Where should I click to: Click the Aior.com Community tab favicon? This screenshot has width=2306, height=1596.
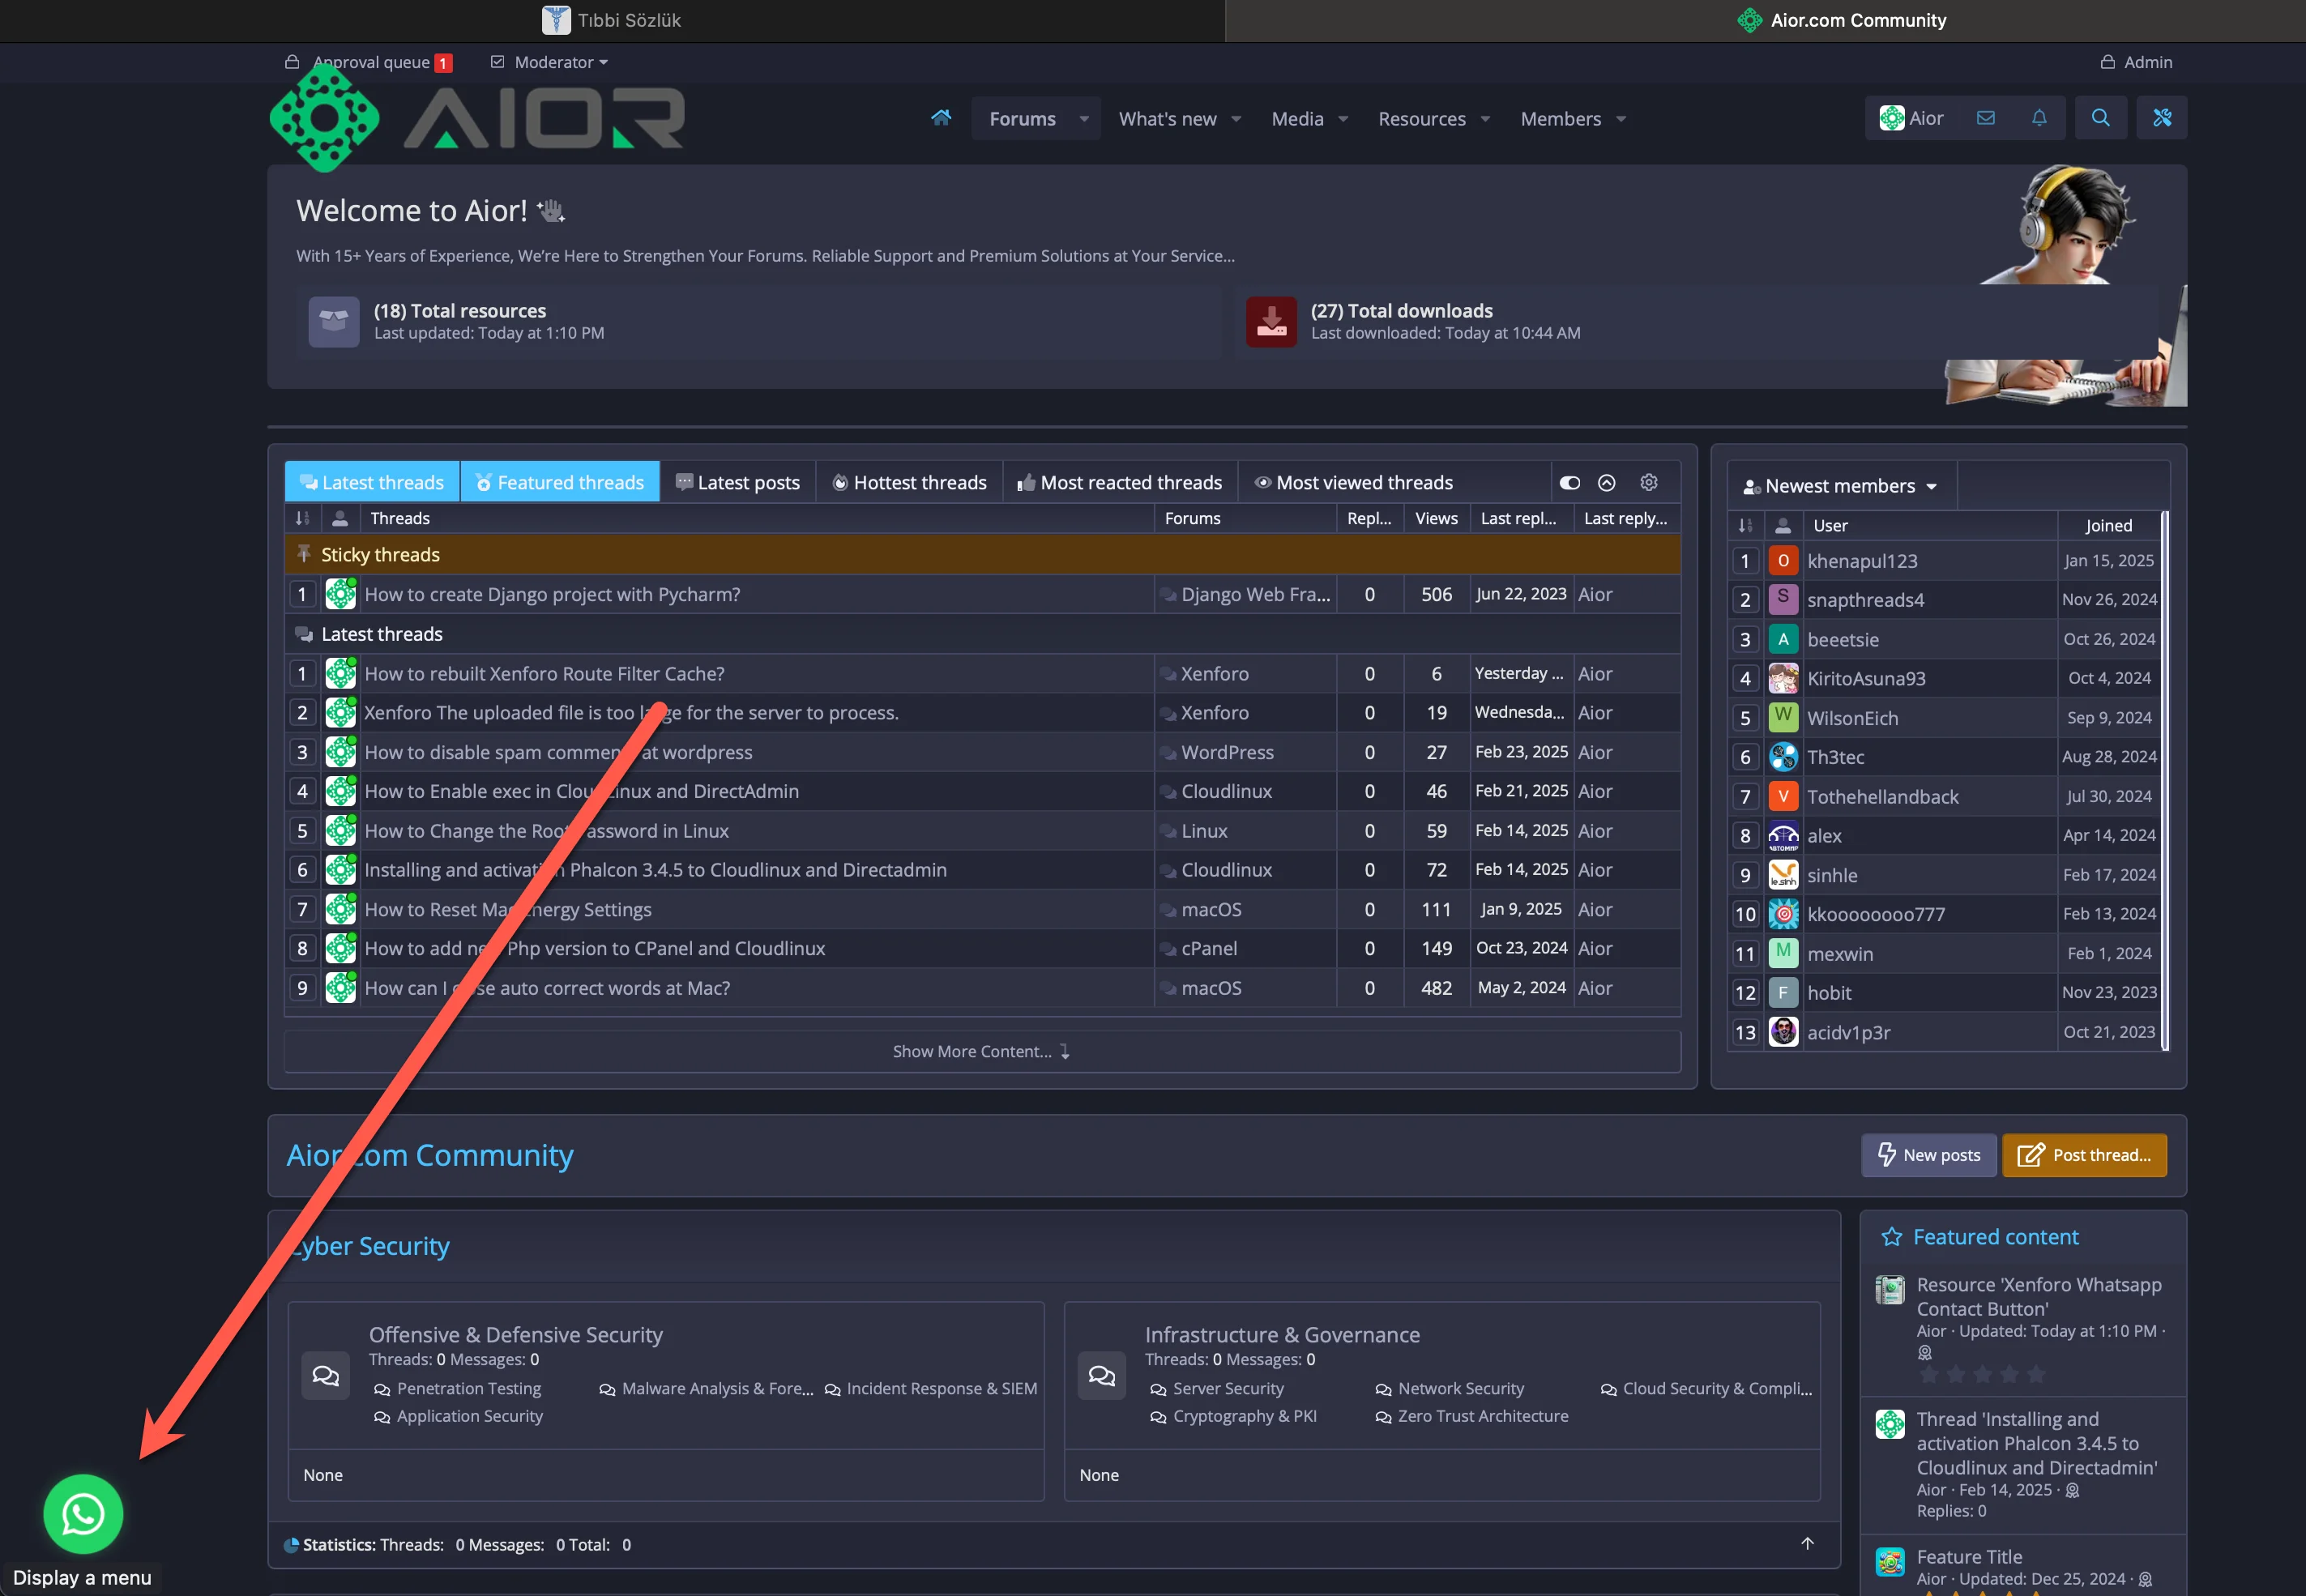click(x=1749, y=20)
